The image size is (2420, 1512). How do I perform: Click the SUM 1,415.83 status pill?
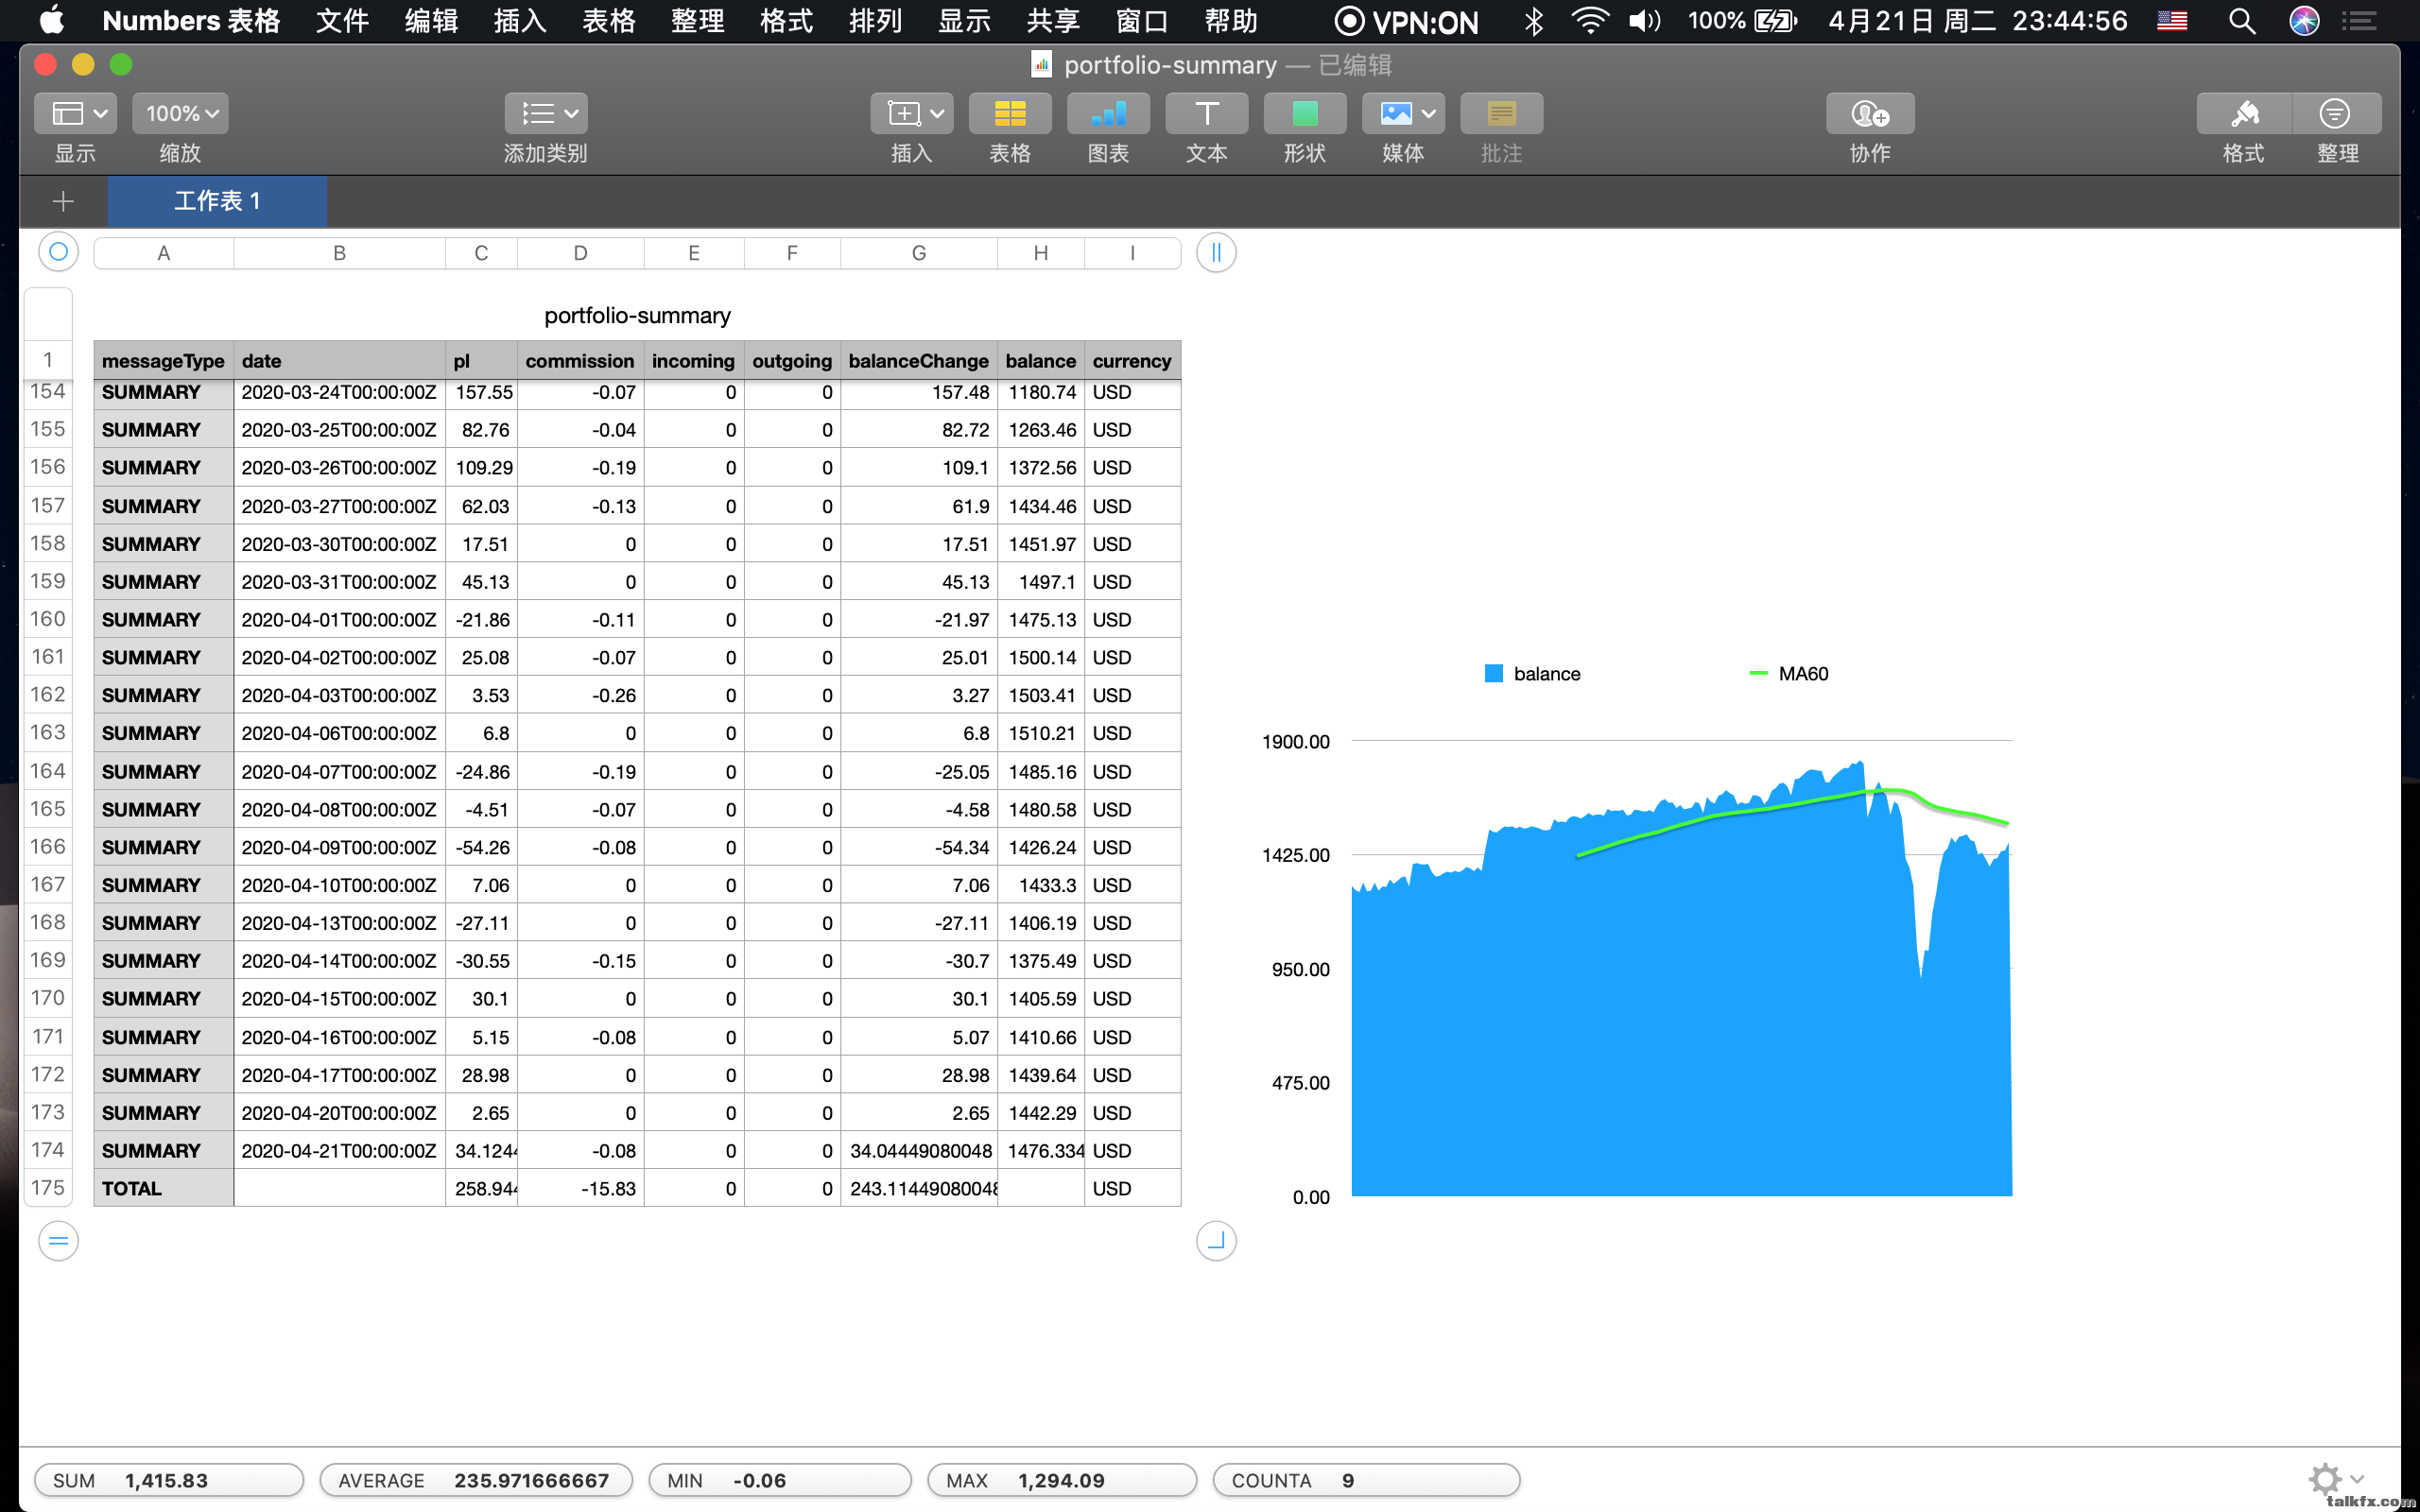[169, 1480]
